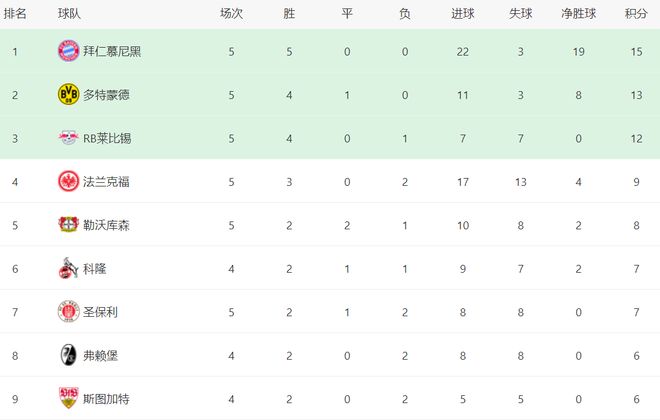Select the RB莱比锡 team name
Viewport: 660px width, 420px height.
[107, 138]
